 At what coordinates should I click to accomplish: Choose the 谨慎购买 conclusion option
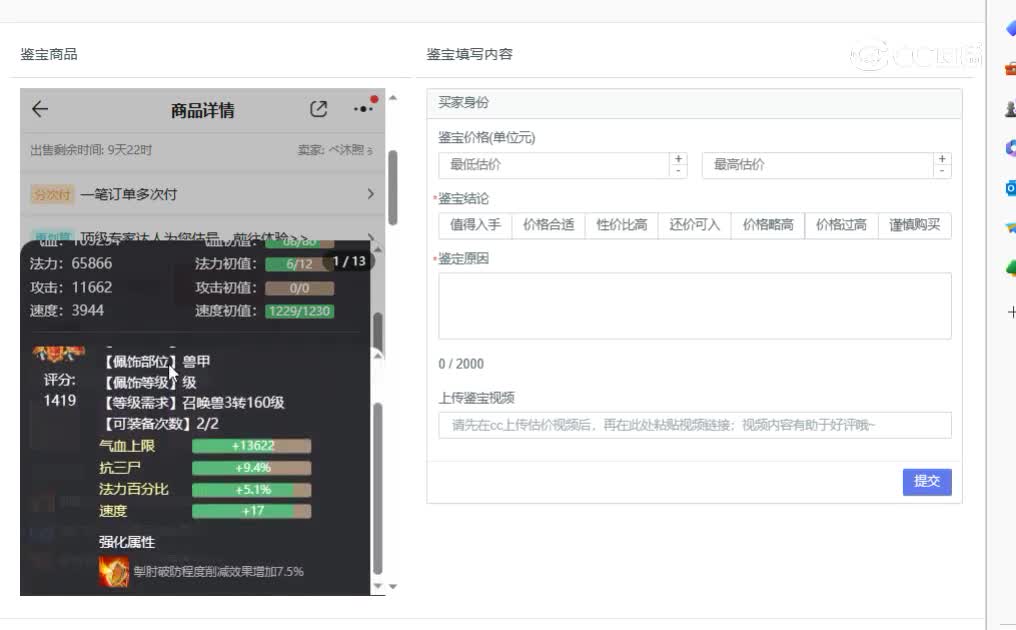coord(914,225)
